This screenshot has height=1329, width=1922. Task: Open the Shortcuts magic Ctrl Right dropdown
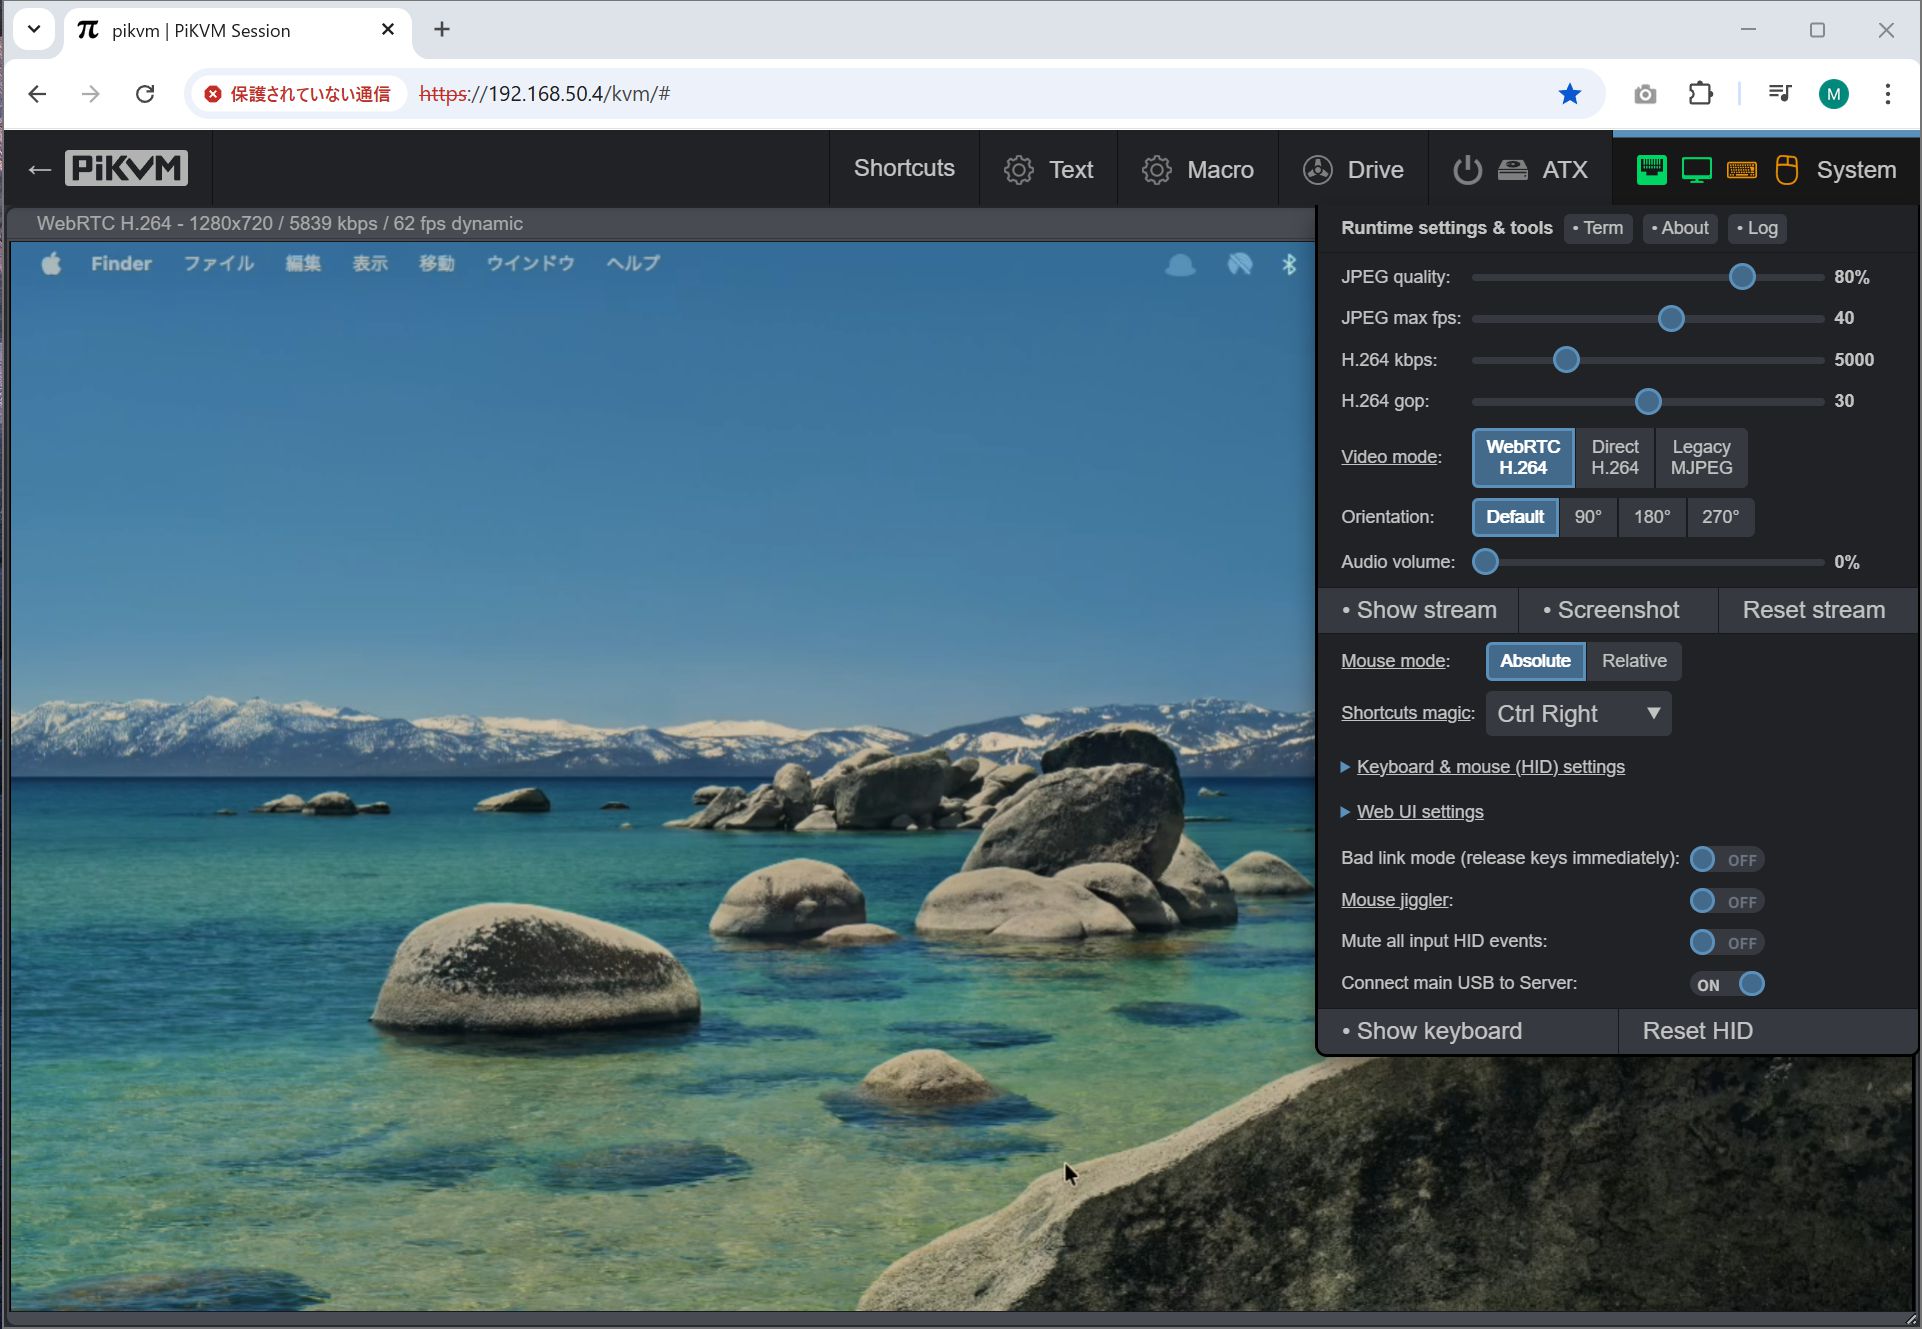pos(1578,714)
